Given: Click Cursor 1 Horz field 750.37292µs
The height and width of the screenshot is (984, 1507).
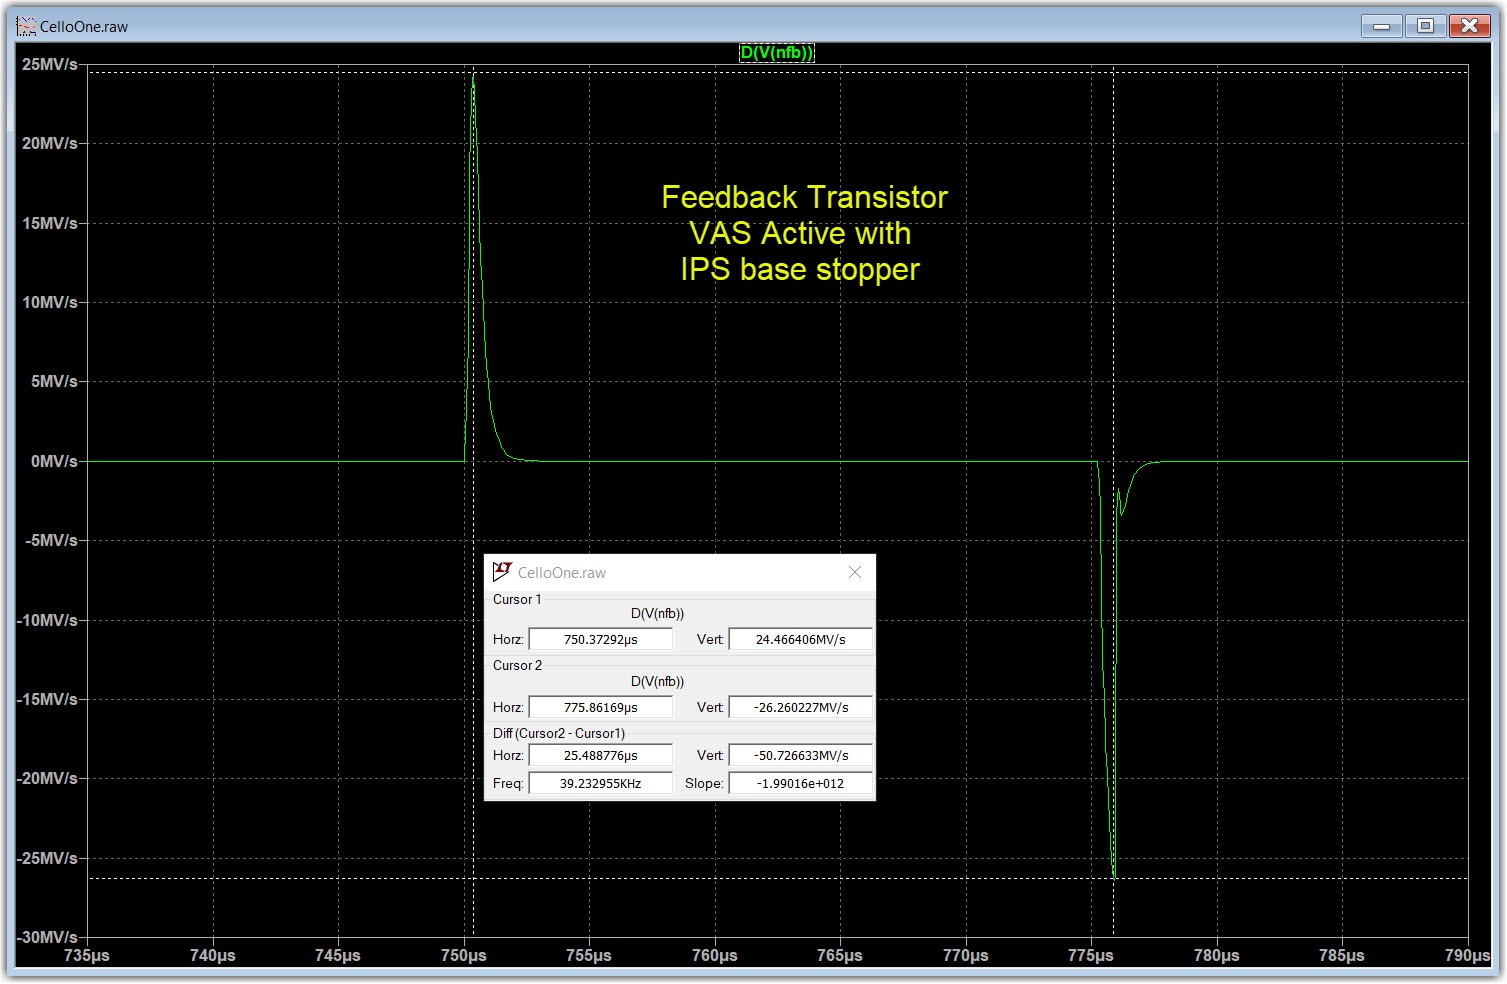Looking at the screenshot, I should (600, 639).
